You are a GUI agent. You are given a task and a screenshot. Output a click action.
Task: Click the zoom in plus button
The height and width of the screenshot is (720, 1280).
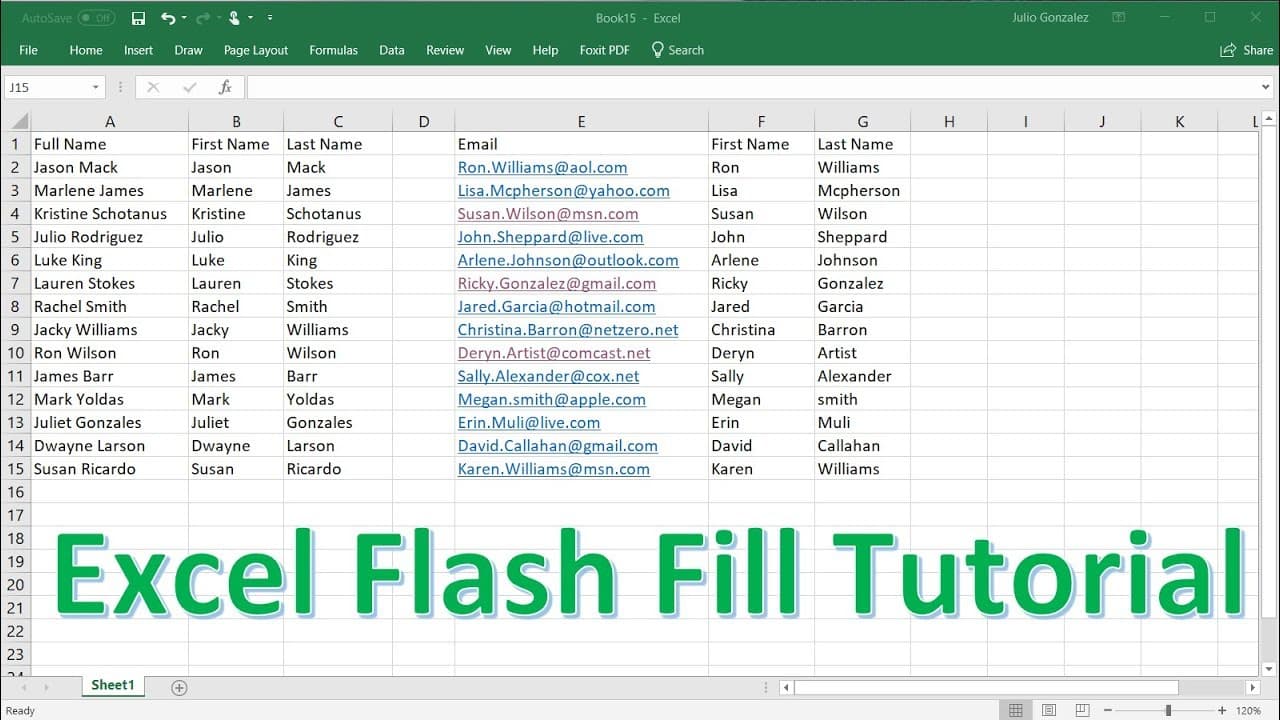coord(1222,710)
